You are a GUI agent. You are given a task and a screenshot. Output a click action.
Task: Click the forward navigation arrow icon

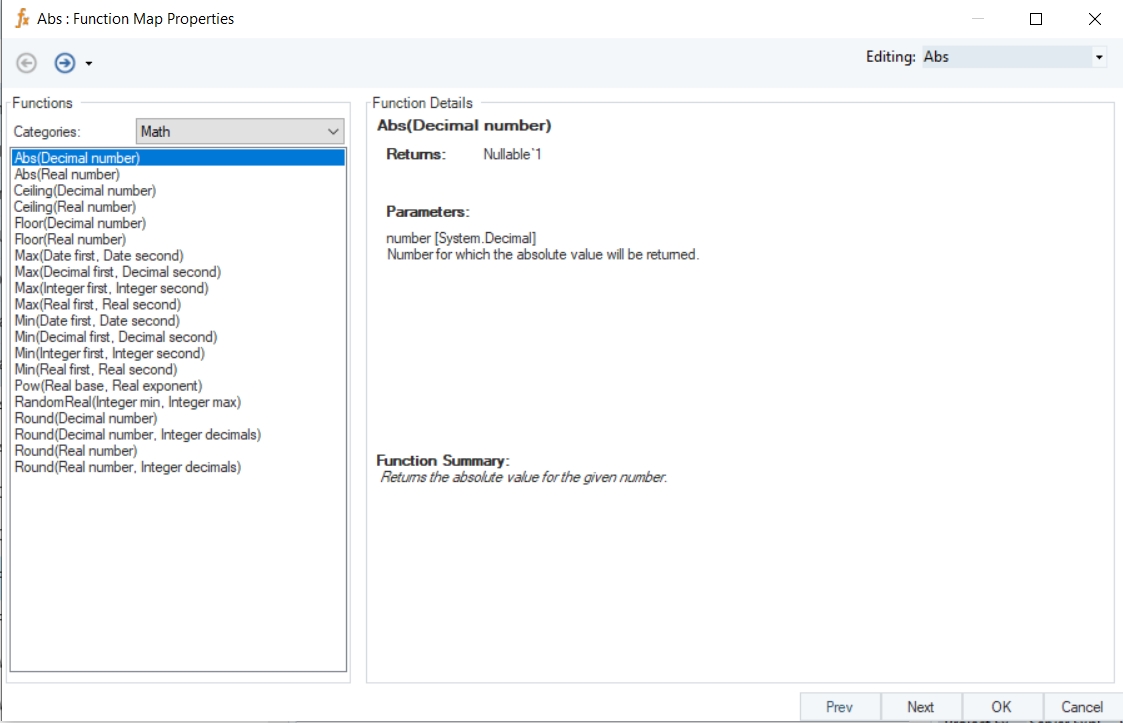pyautogui.click(x=65, y=63)
